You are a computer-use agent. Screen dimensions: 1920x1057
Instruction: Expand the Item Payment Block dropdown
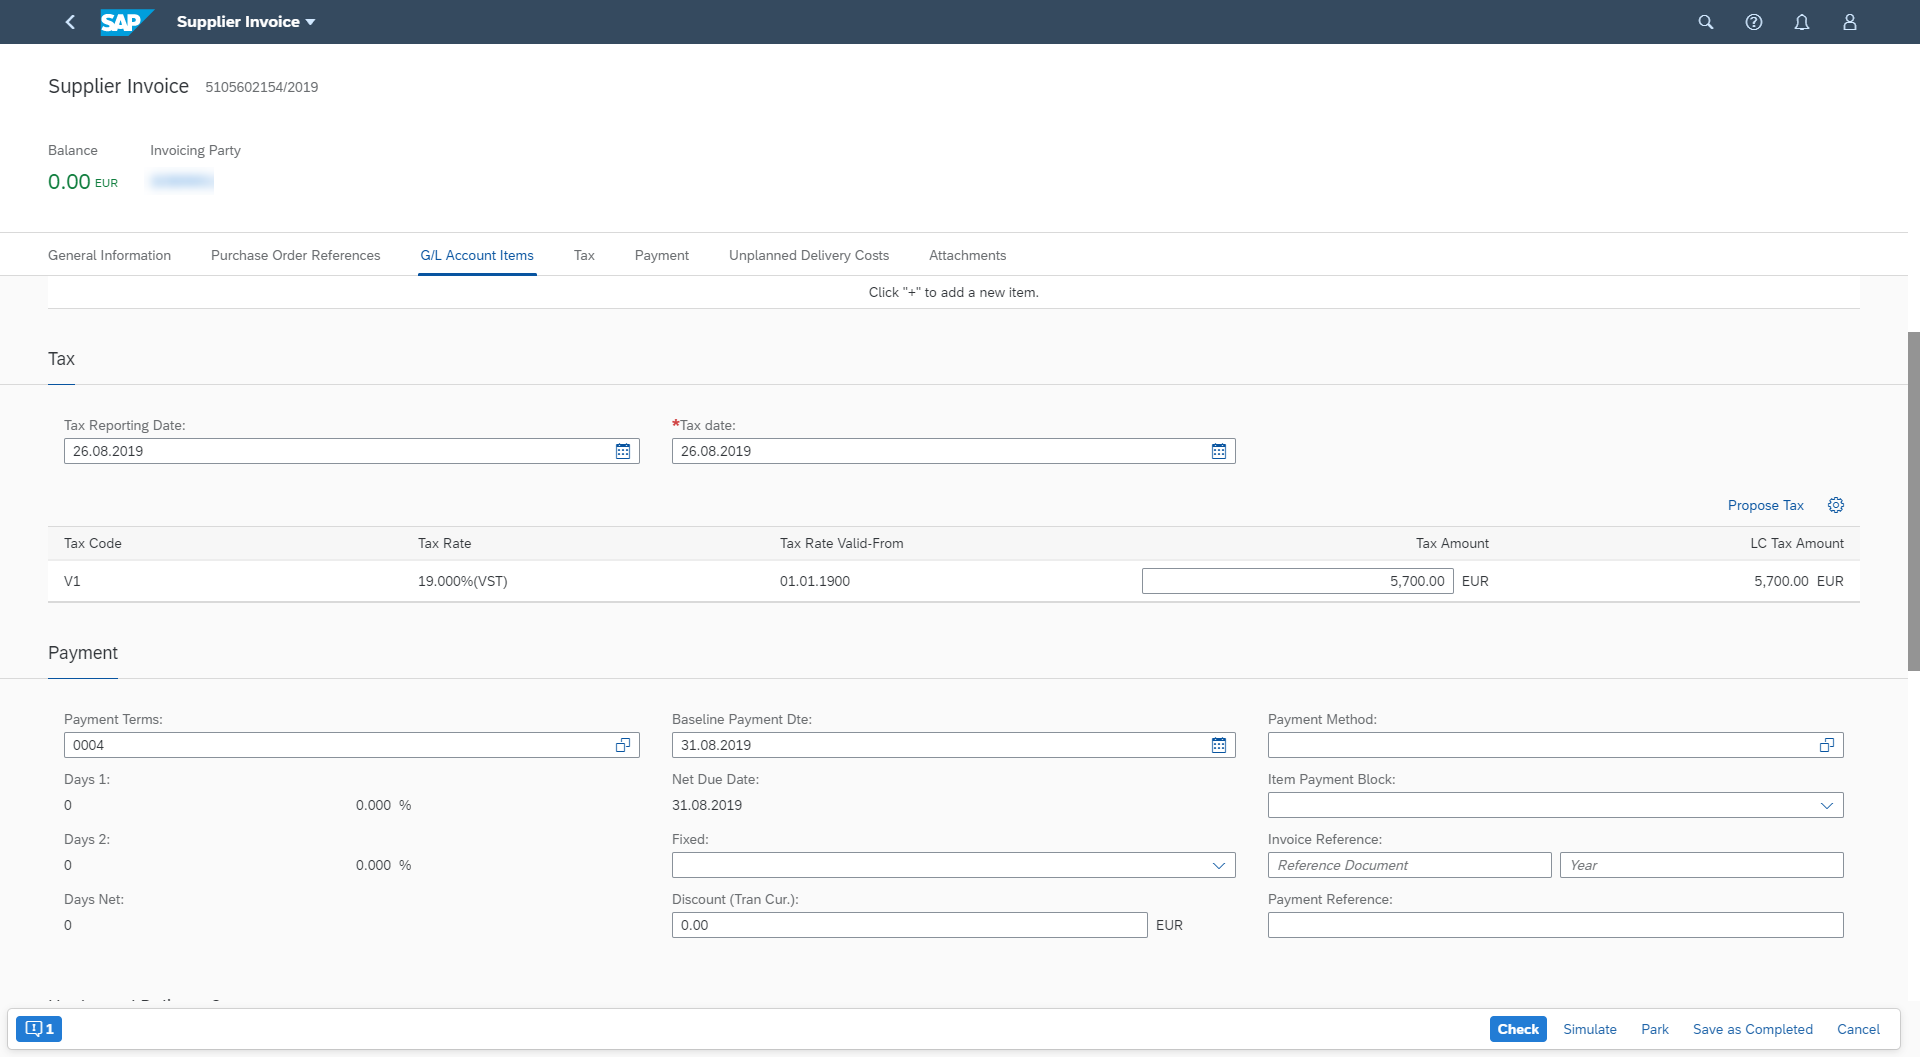1827,805
